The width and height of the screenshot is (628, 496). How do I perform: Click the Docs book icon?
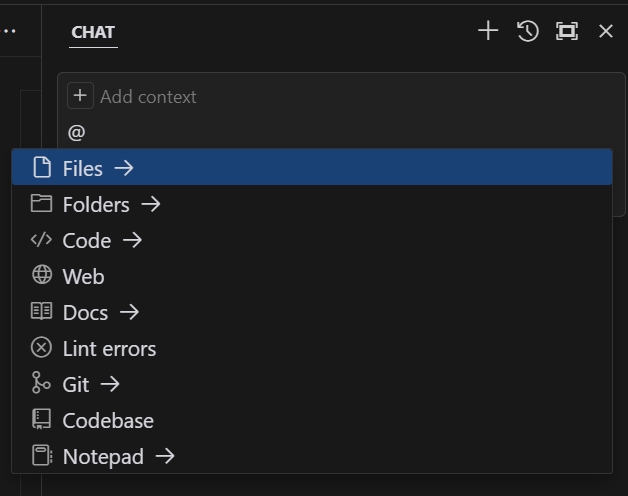(x=41, y=311)
